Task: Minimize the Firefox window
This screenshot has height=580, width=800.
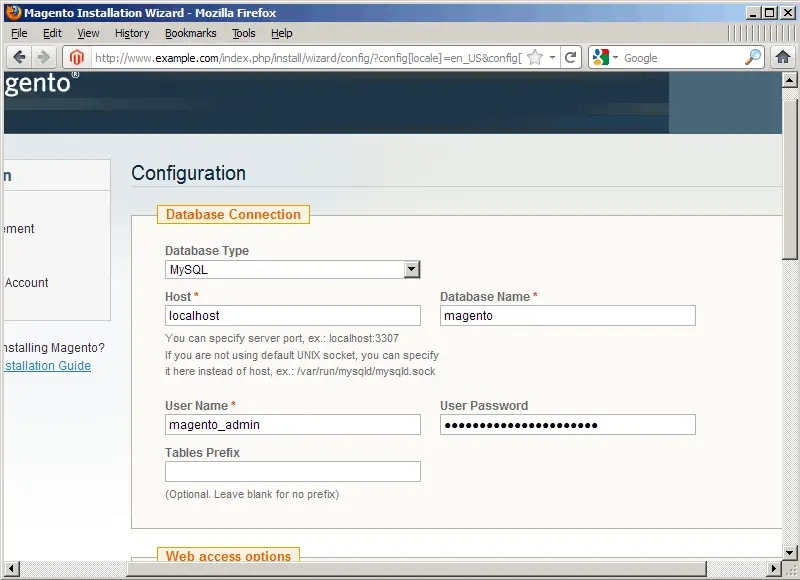Action: 754,12
